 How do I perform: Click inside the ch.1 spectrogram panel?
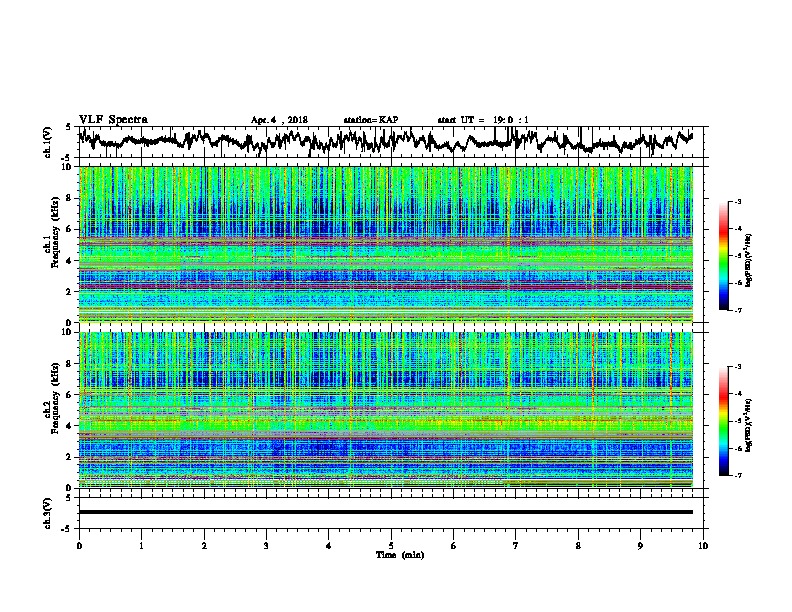pos(385,244)
